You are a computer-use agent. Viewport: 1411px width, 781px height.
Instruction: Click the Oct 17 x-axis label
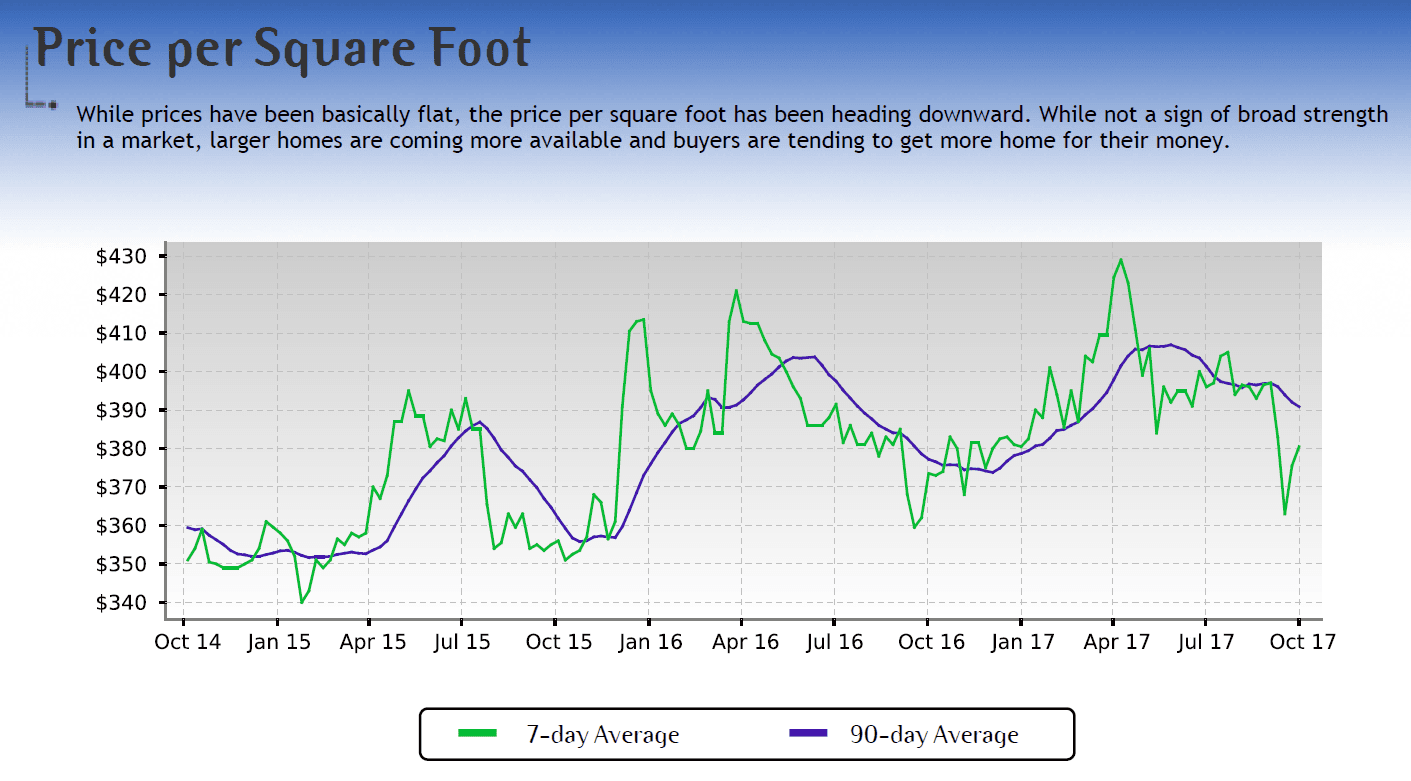click(x=1302, y=642)
